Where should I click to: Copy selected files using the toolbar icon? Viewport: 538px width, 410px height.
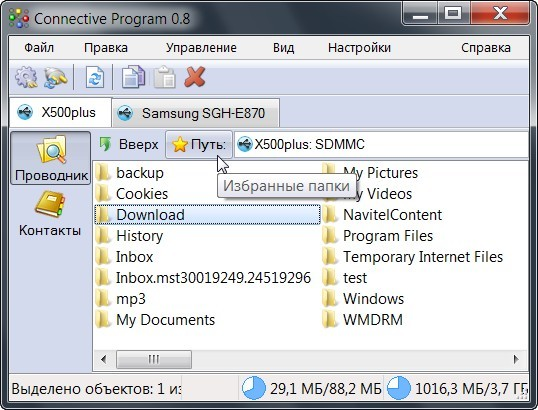click(x=133, y=77)
